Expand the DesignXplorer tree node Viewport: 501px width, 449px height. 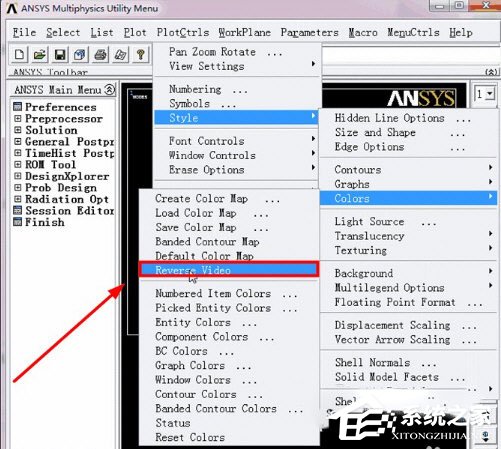coord(18,176)
